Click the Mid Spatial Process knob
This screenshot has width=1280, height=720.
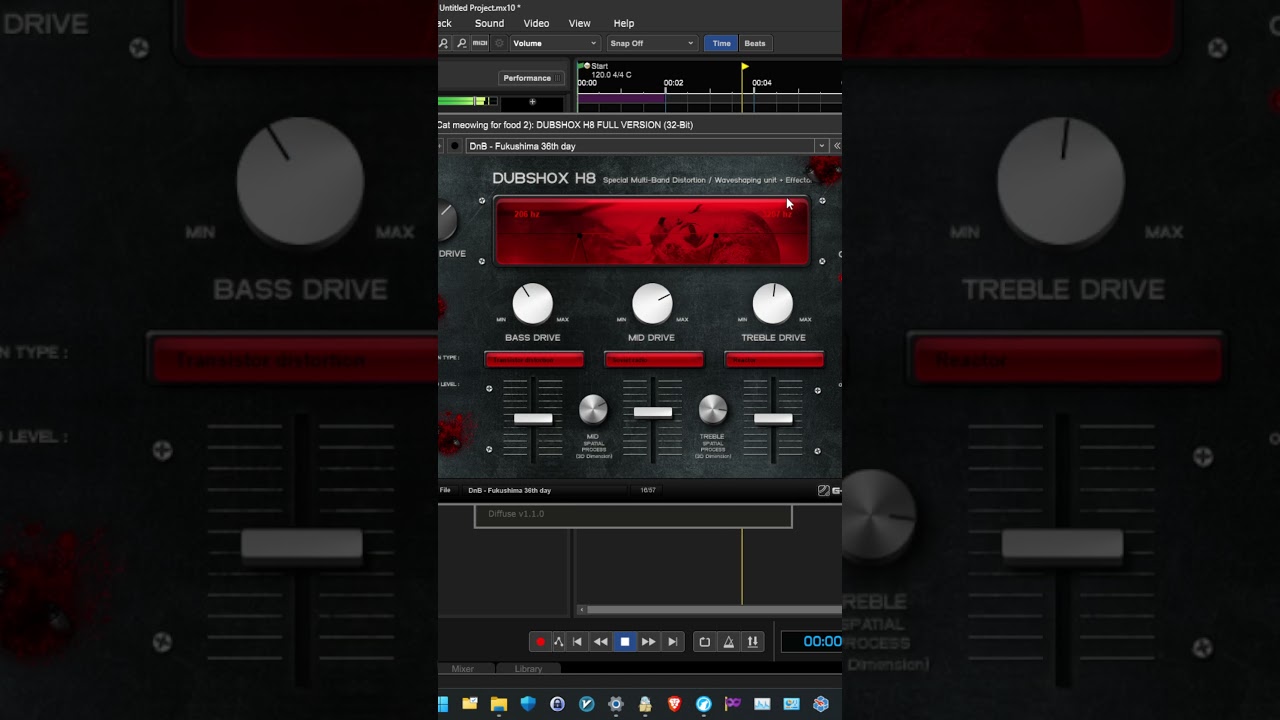pyautogui.click(x=593, y=409)
